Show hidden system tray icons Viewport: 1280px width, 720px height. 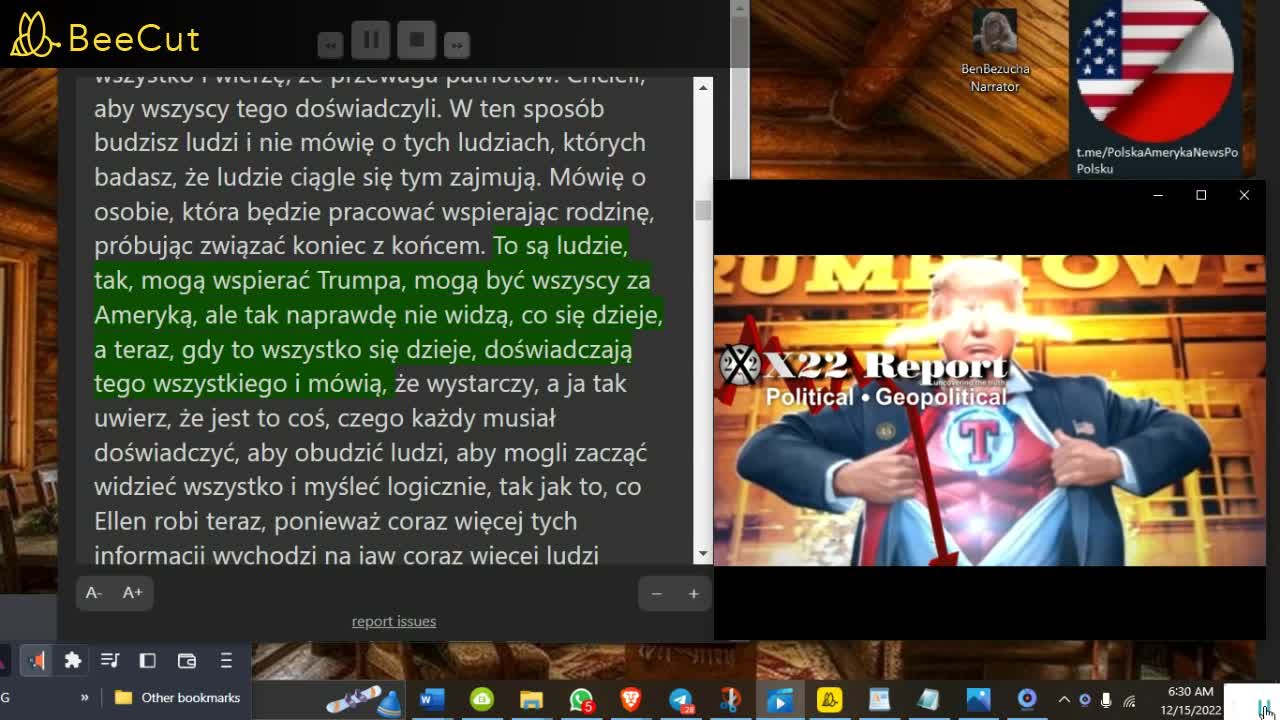pyautogui.click(x=1064, y=700)
